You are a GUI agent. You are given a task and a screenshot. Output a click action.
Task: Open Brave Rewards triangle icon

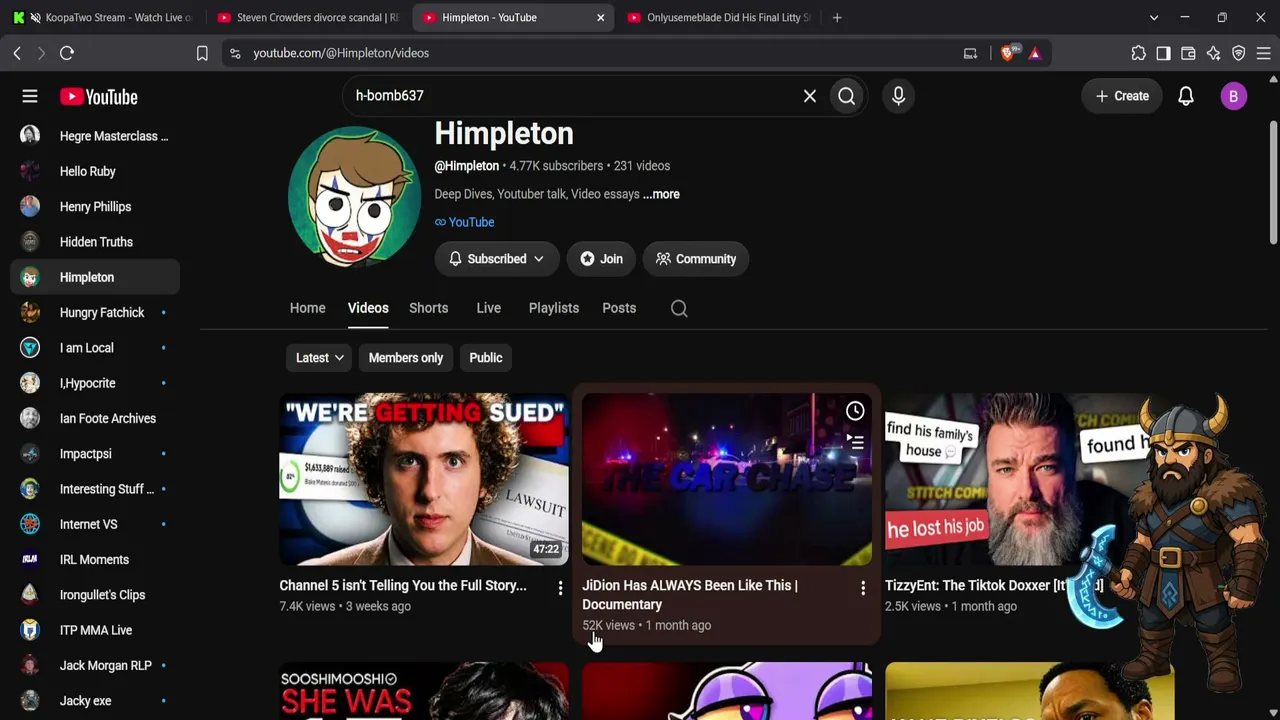[x=1035, y=53]
